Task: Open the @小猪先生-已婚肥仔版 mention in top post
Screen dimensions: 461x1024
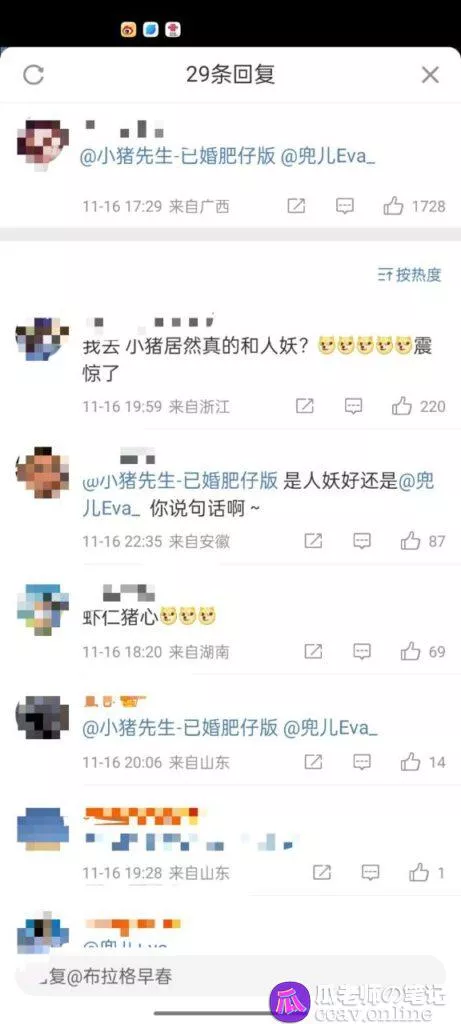Action: (178, 158)
